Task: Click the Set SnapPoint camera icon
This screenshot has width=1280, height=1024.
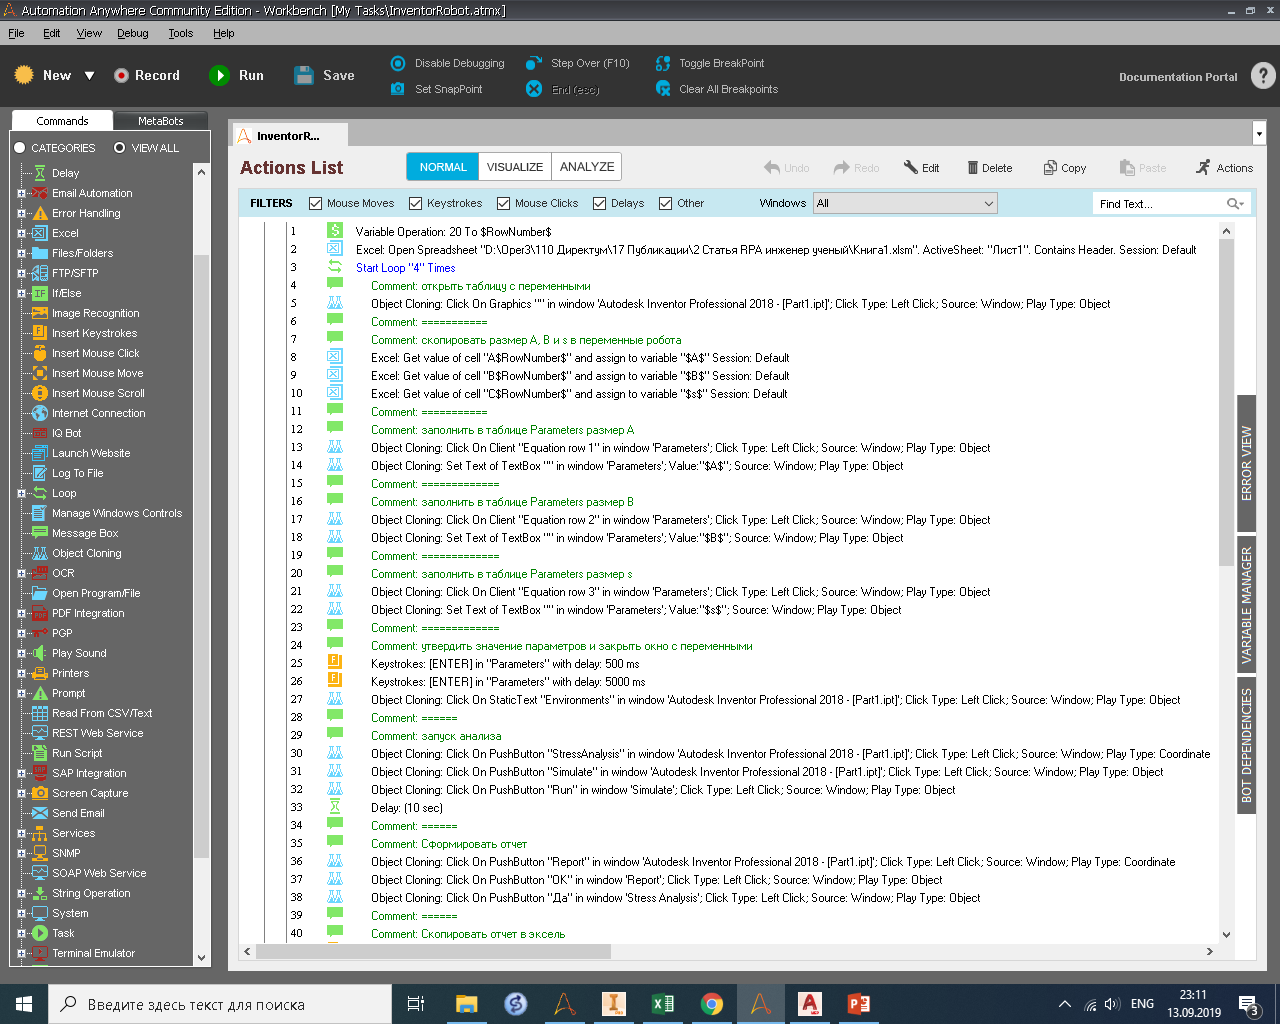Action: click(397, 89)
